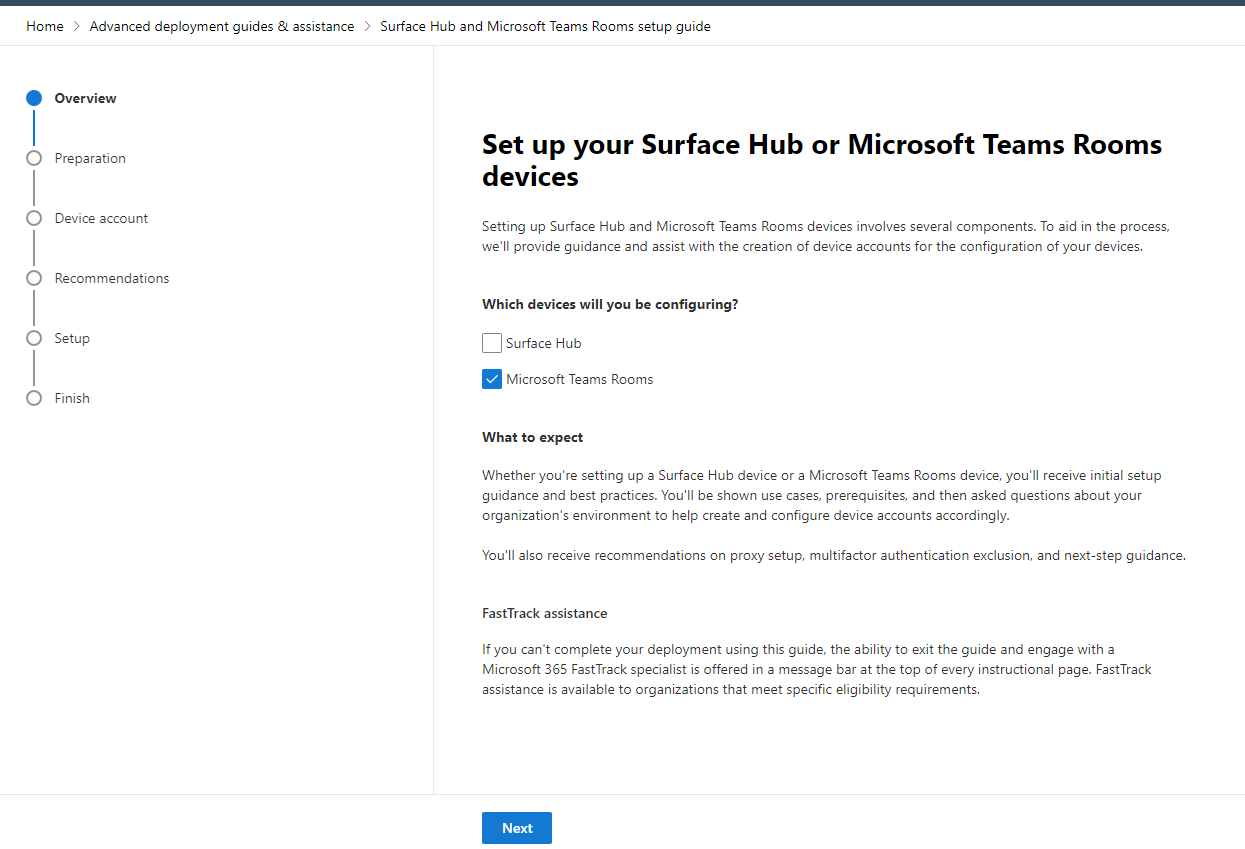Select the Overview step label in sidebar

(85, 98)
